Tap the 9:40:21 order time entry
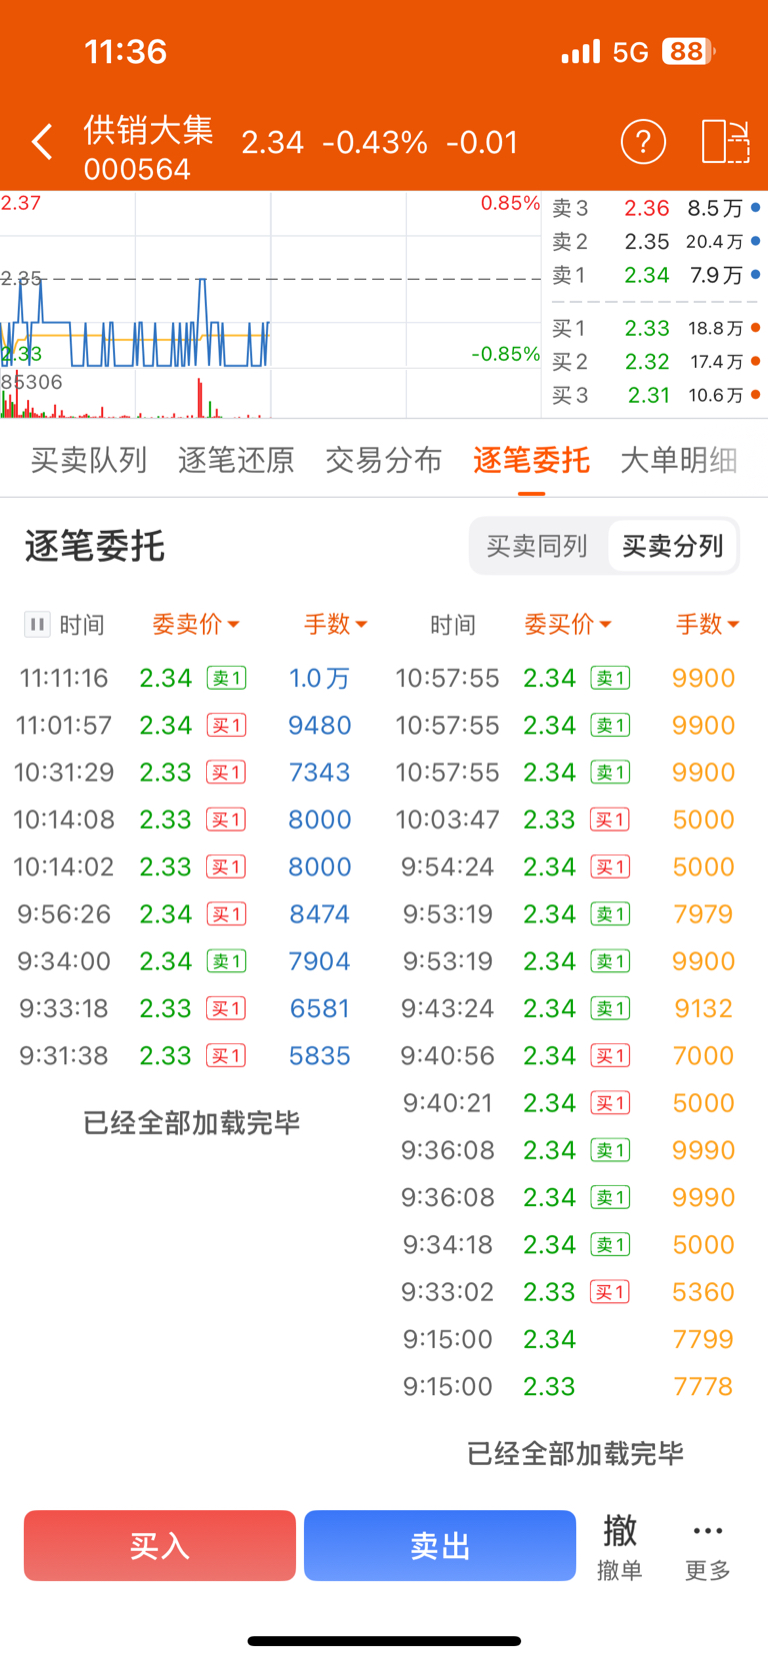The image size is (768, 1663). pyautogui.click(x=447, y=1103)
